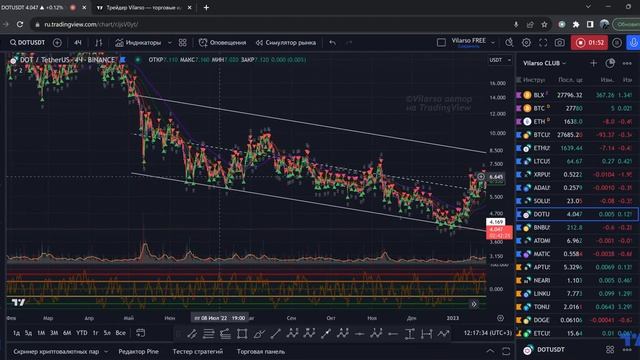Redo chart action

[x=349, y=42]
